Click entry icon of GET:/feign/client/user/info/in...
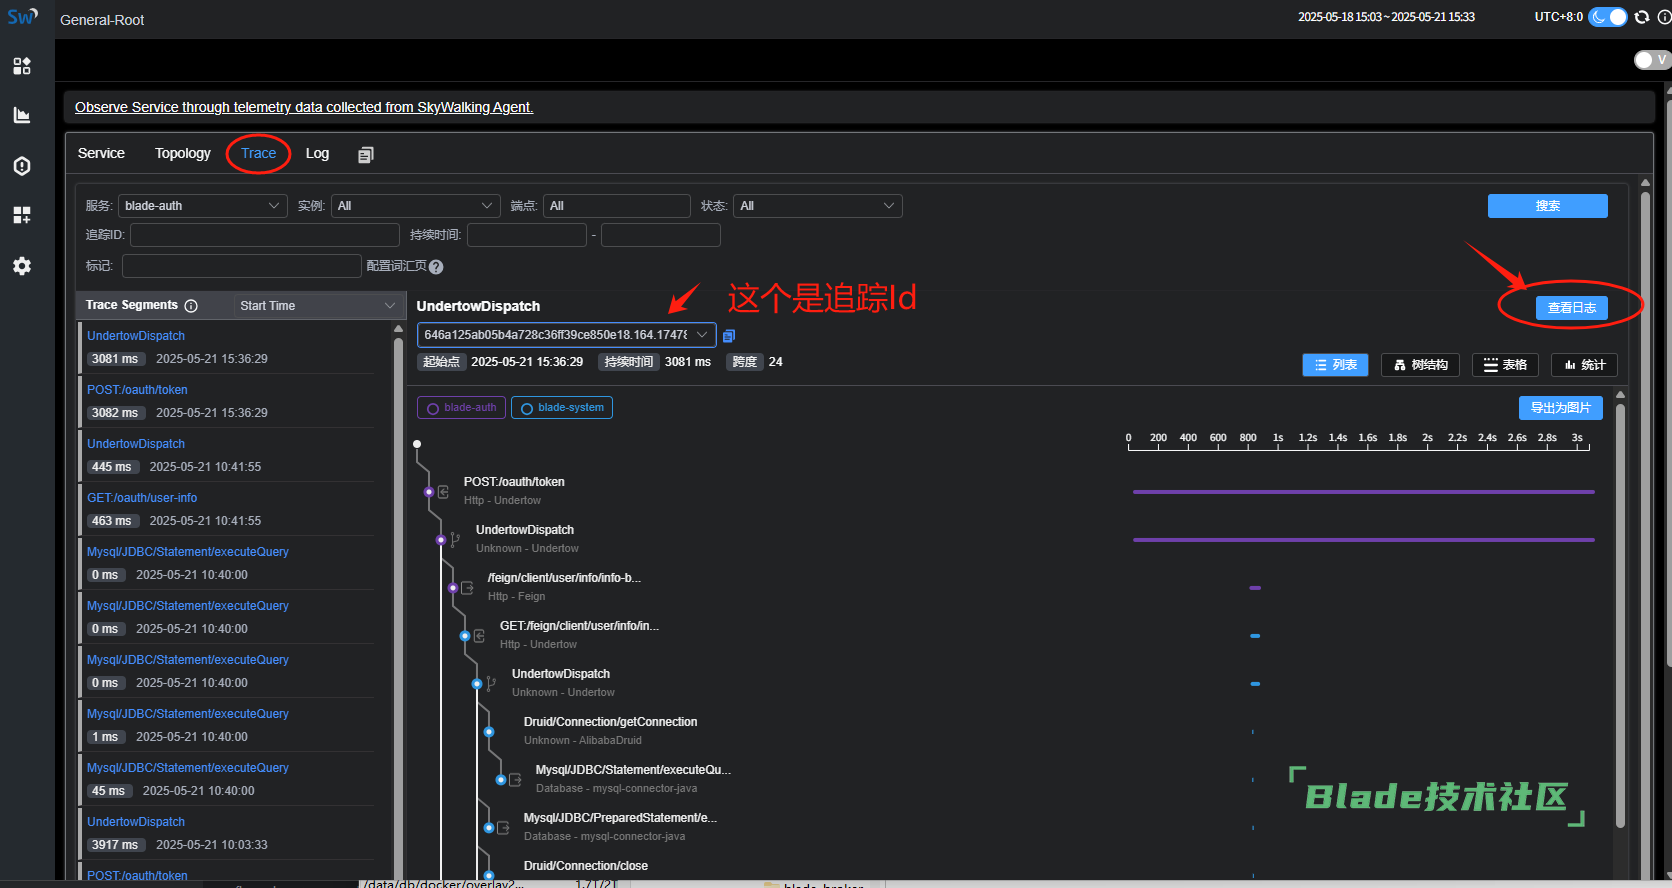Image resolution: width=1672 pixels, height=888 pixels. coord(479,636)
